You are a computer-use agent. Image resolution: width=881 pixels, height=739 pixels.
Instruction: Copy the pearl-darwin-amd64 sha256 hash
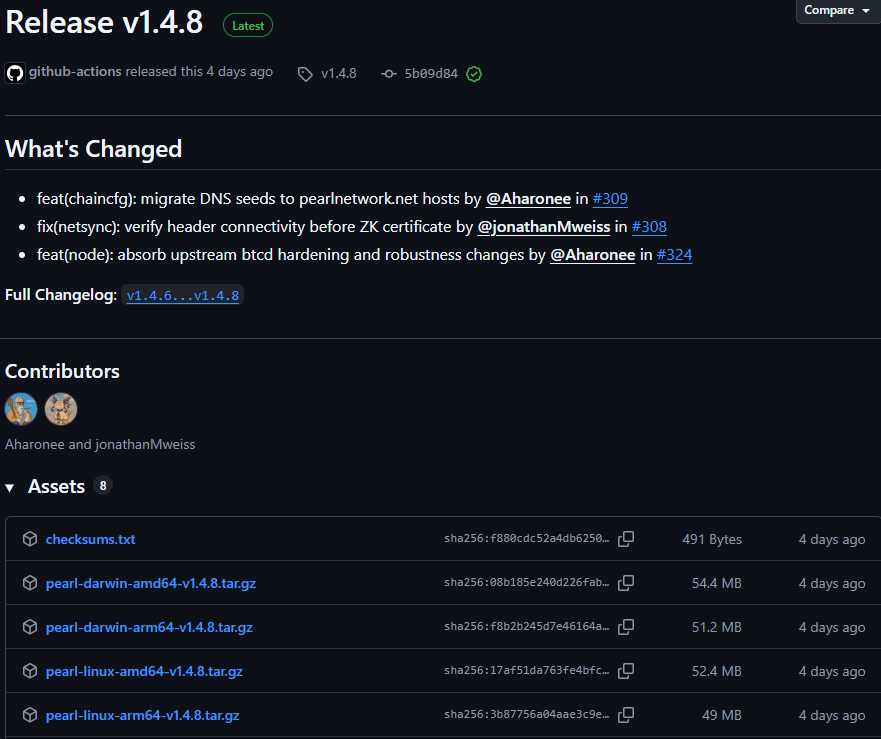coord(626,583)
